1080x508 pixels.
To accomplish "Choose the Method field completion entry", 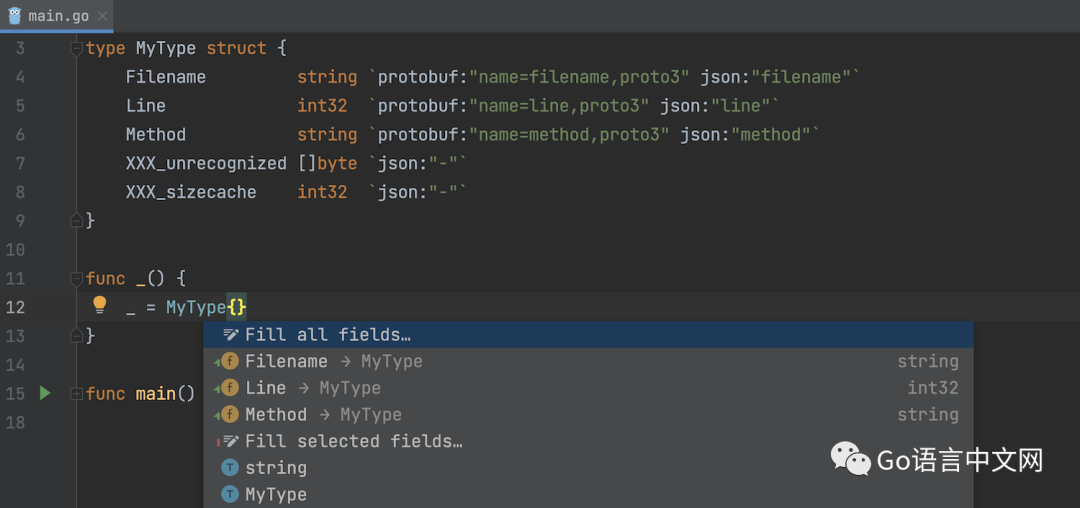I will click(x=276, y=415).
